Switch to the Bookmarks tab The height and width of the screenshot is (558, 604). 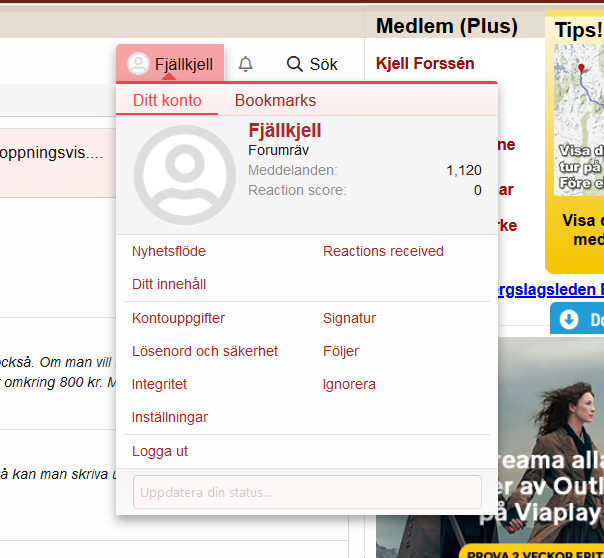pyautogui.click(x=275, y=100)
